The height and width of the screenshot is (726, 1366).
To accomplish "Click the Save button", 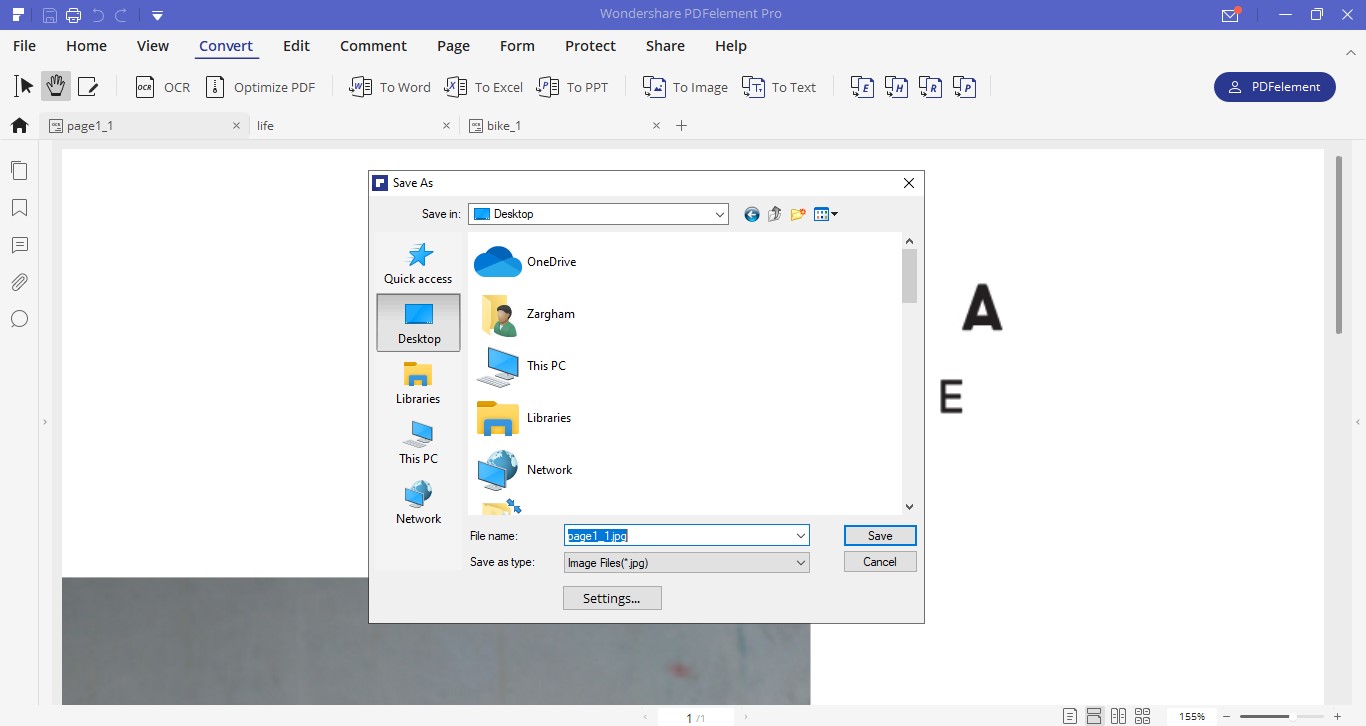I will pos(880,536).
